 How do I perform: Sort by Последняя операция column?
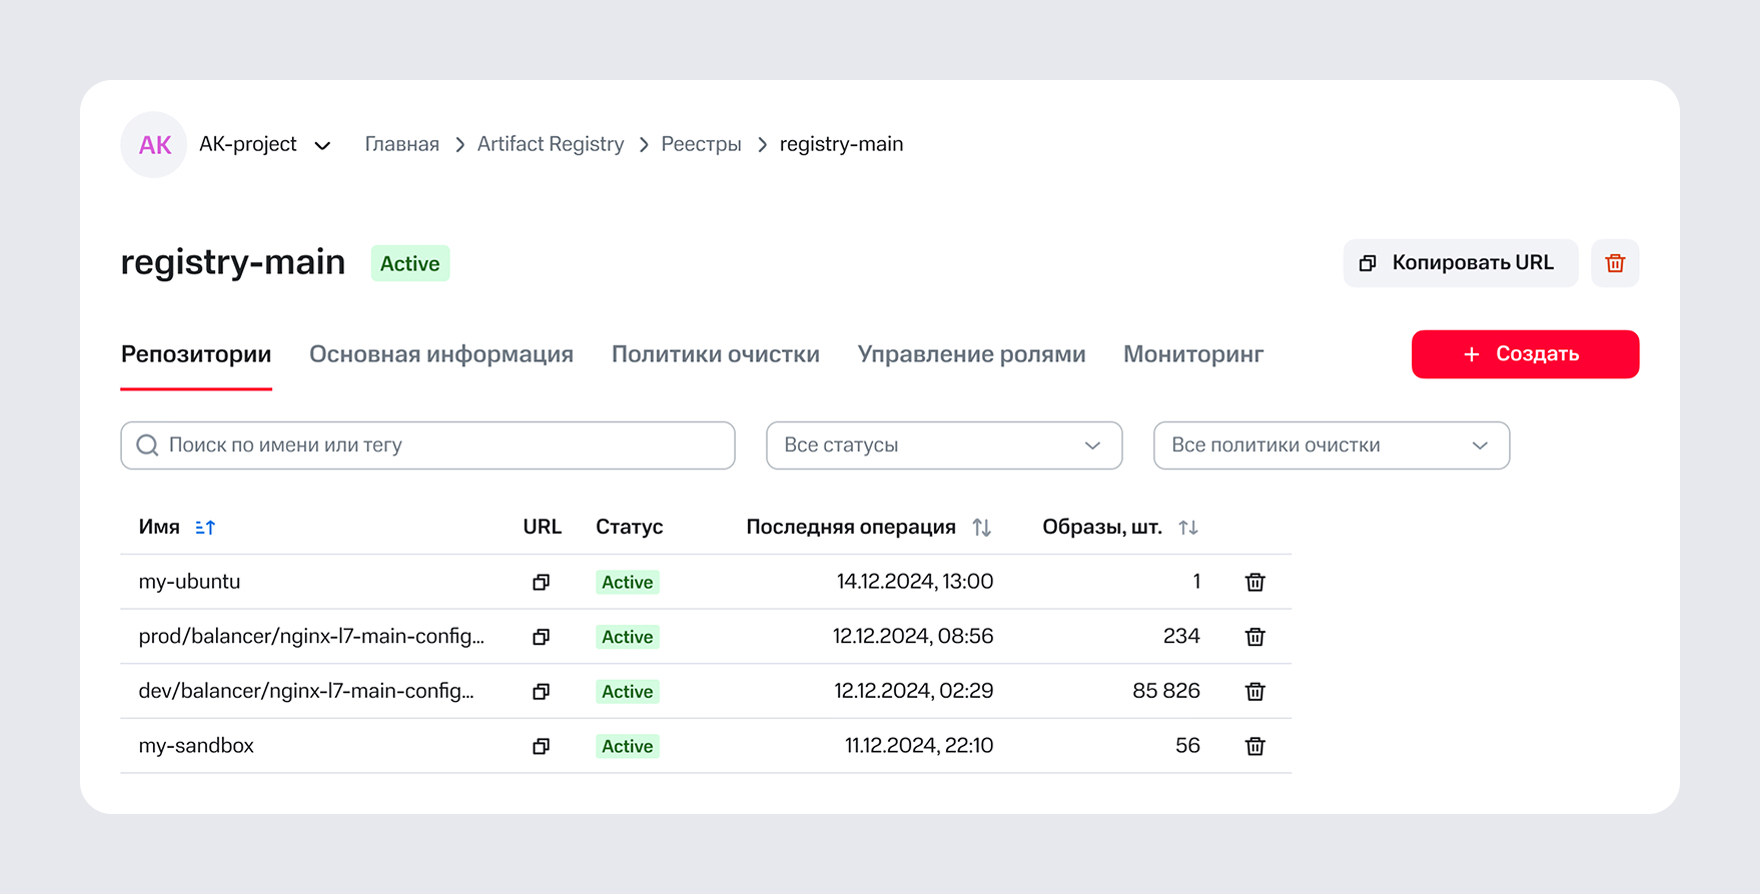(982, 527)
